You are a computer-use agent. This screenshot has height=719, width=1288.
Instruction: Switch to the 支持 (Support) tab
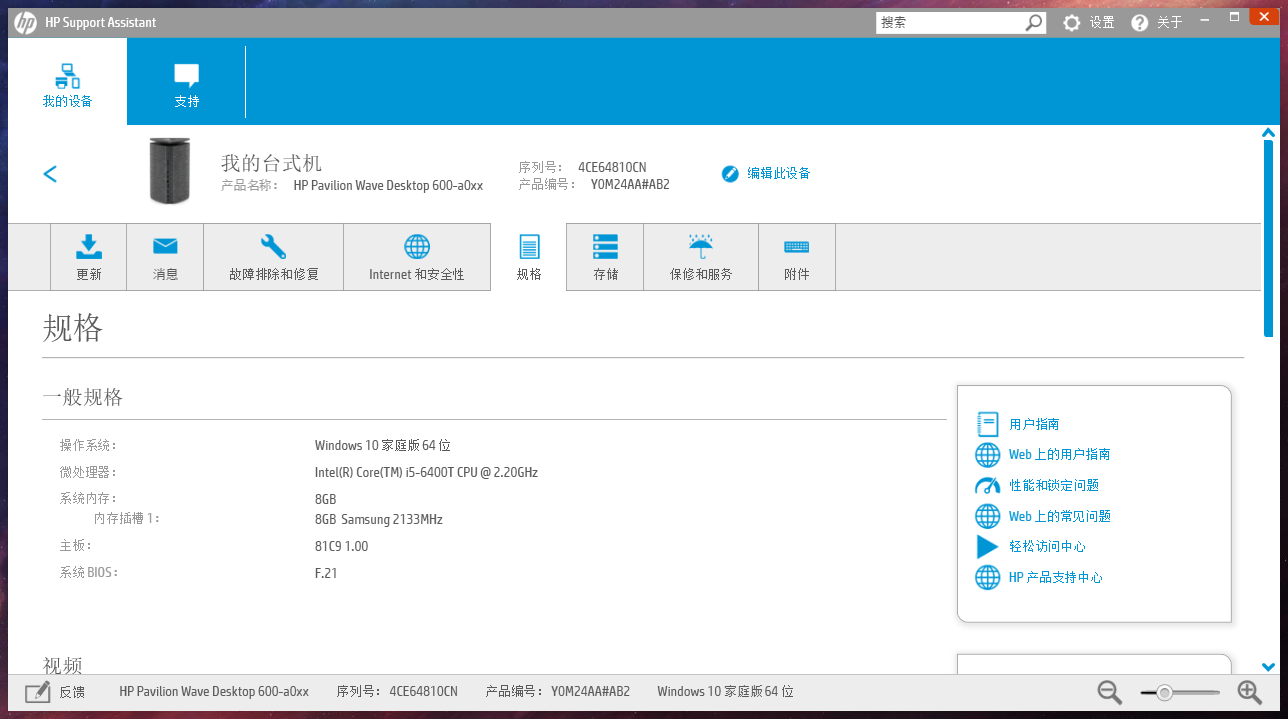[186, 84]
